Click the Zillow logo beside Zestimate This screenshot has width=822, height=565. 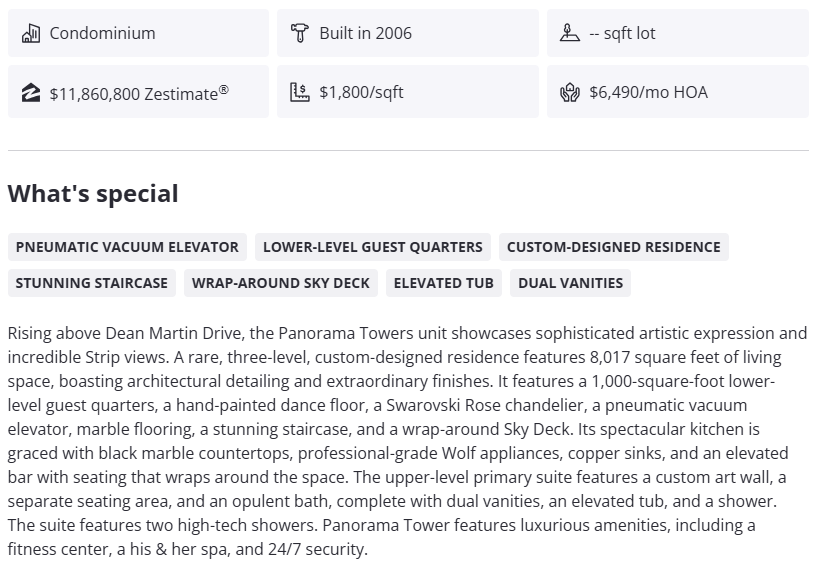click(x=30, y=93)
